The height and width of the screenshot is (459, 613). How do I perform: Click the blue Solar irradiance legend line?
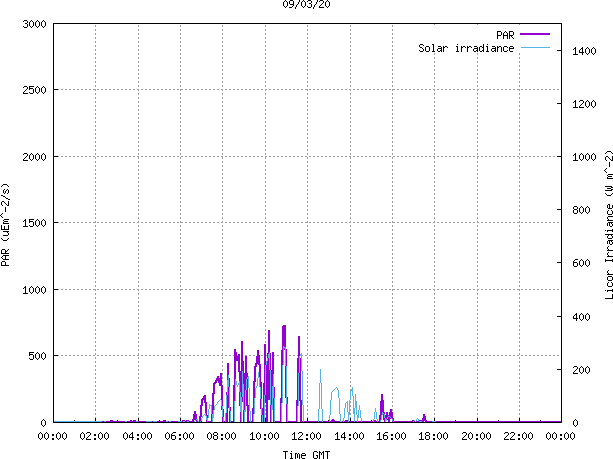pyautogui.click(x=535, y=48)
